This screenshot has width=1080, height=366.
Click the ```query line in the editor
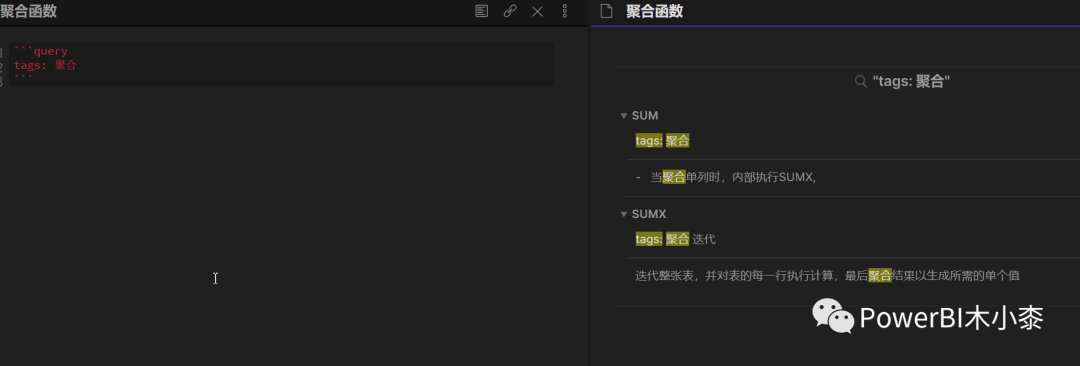(x=41, y=51)
